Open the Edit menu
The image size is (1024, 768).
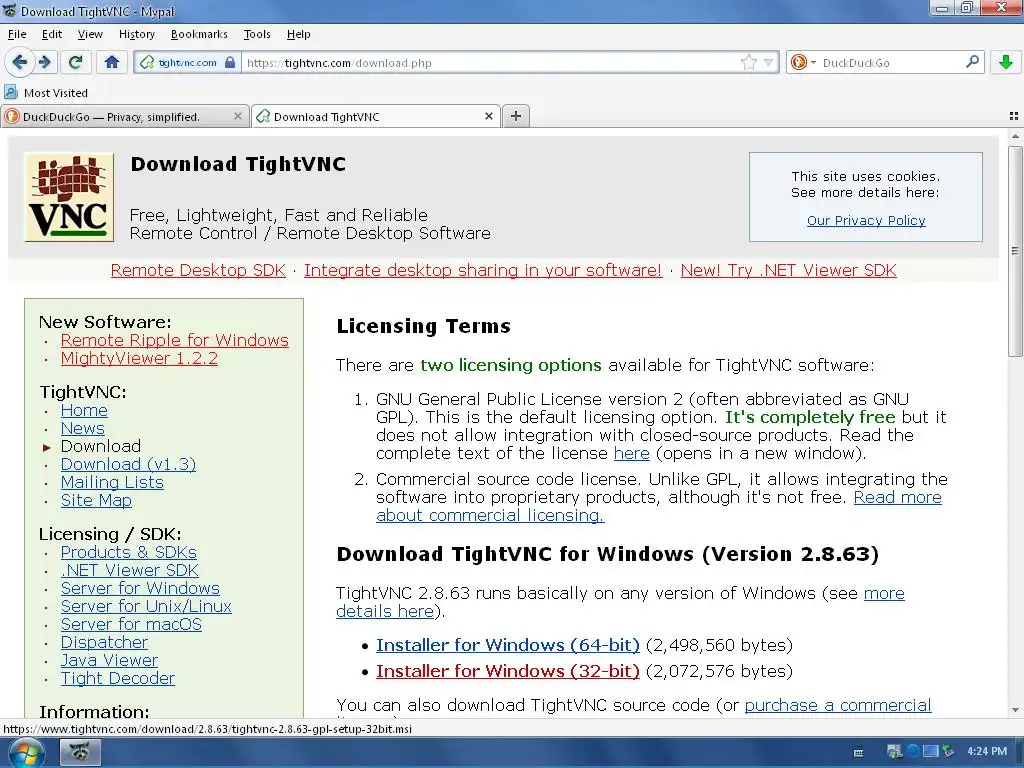tap(52, 34)
